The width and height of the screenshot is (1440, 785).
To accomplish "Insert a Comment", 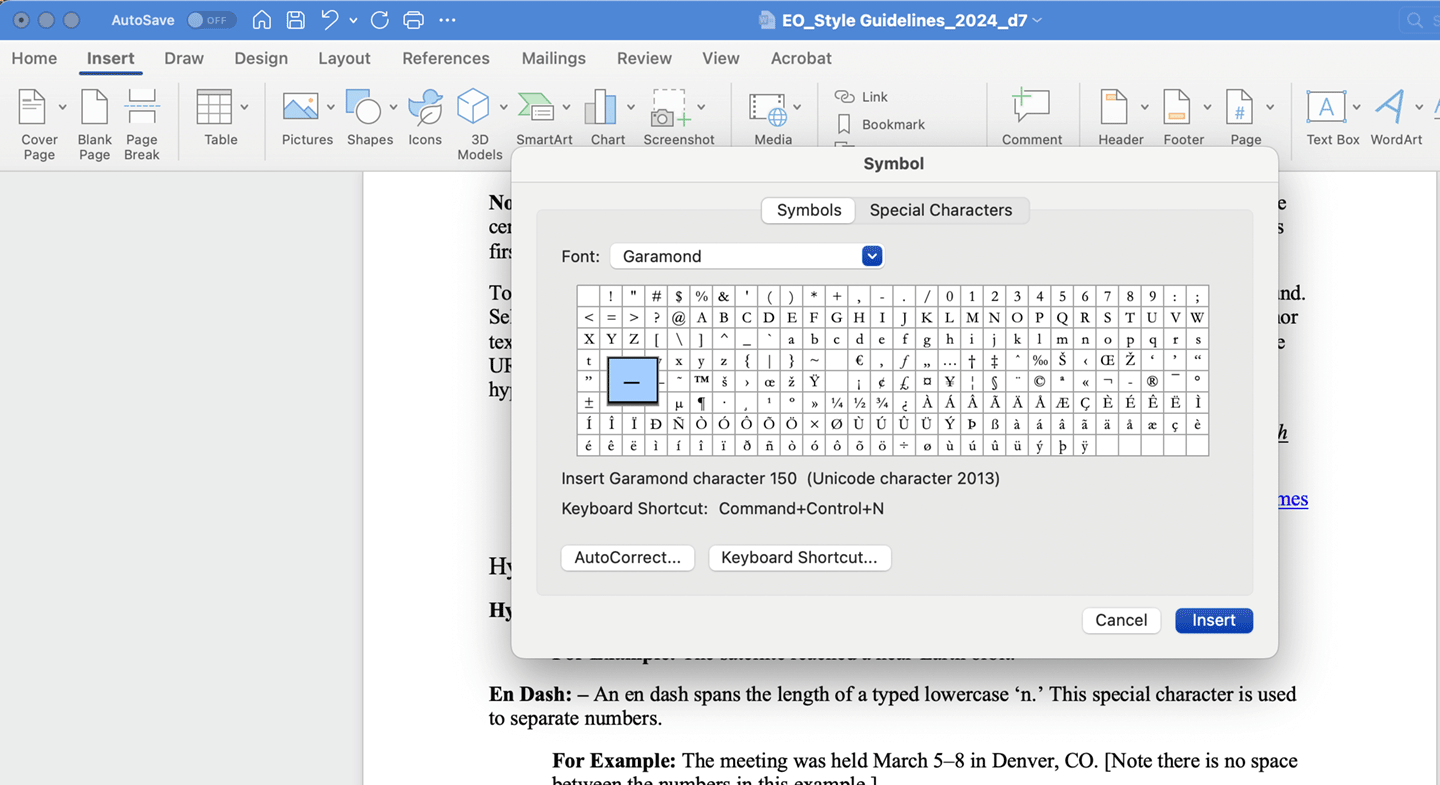I will click(x=1032, y=117).
